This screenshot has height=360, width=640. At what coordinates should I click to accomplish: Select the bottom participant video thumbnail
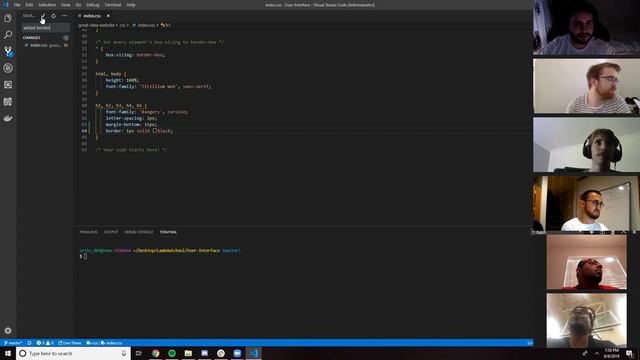(x=587, y=320)
